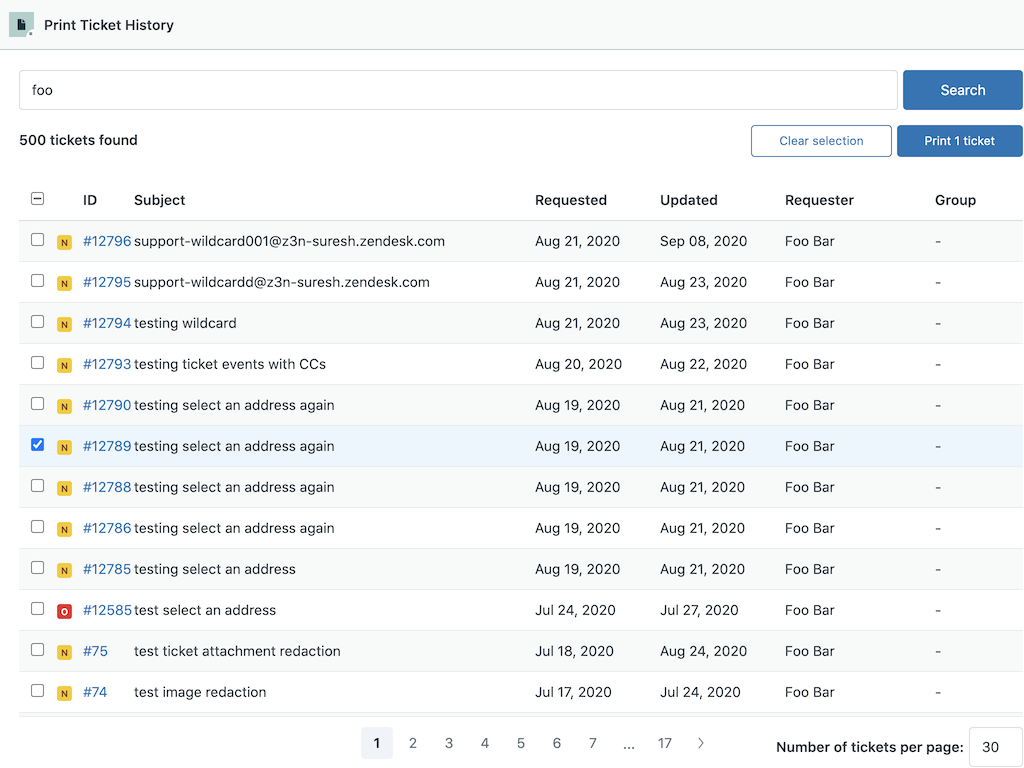Image resolution: width=1024 pixels, height=768 pixels.
Task: Click the status badge next to ticket #74
Action: pyautogui.click(x=64, y=693)
